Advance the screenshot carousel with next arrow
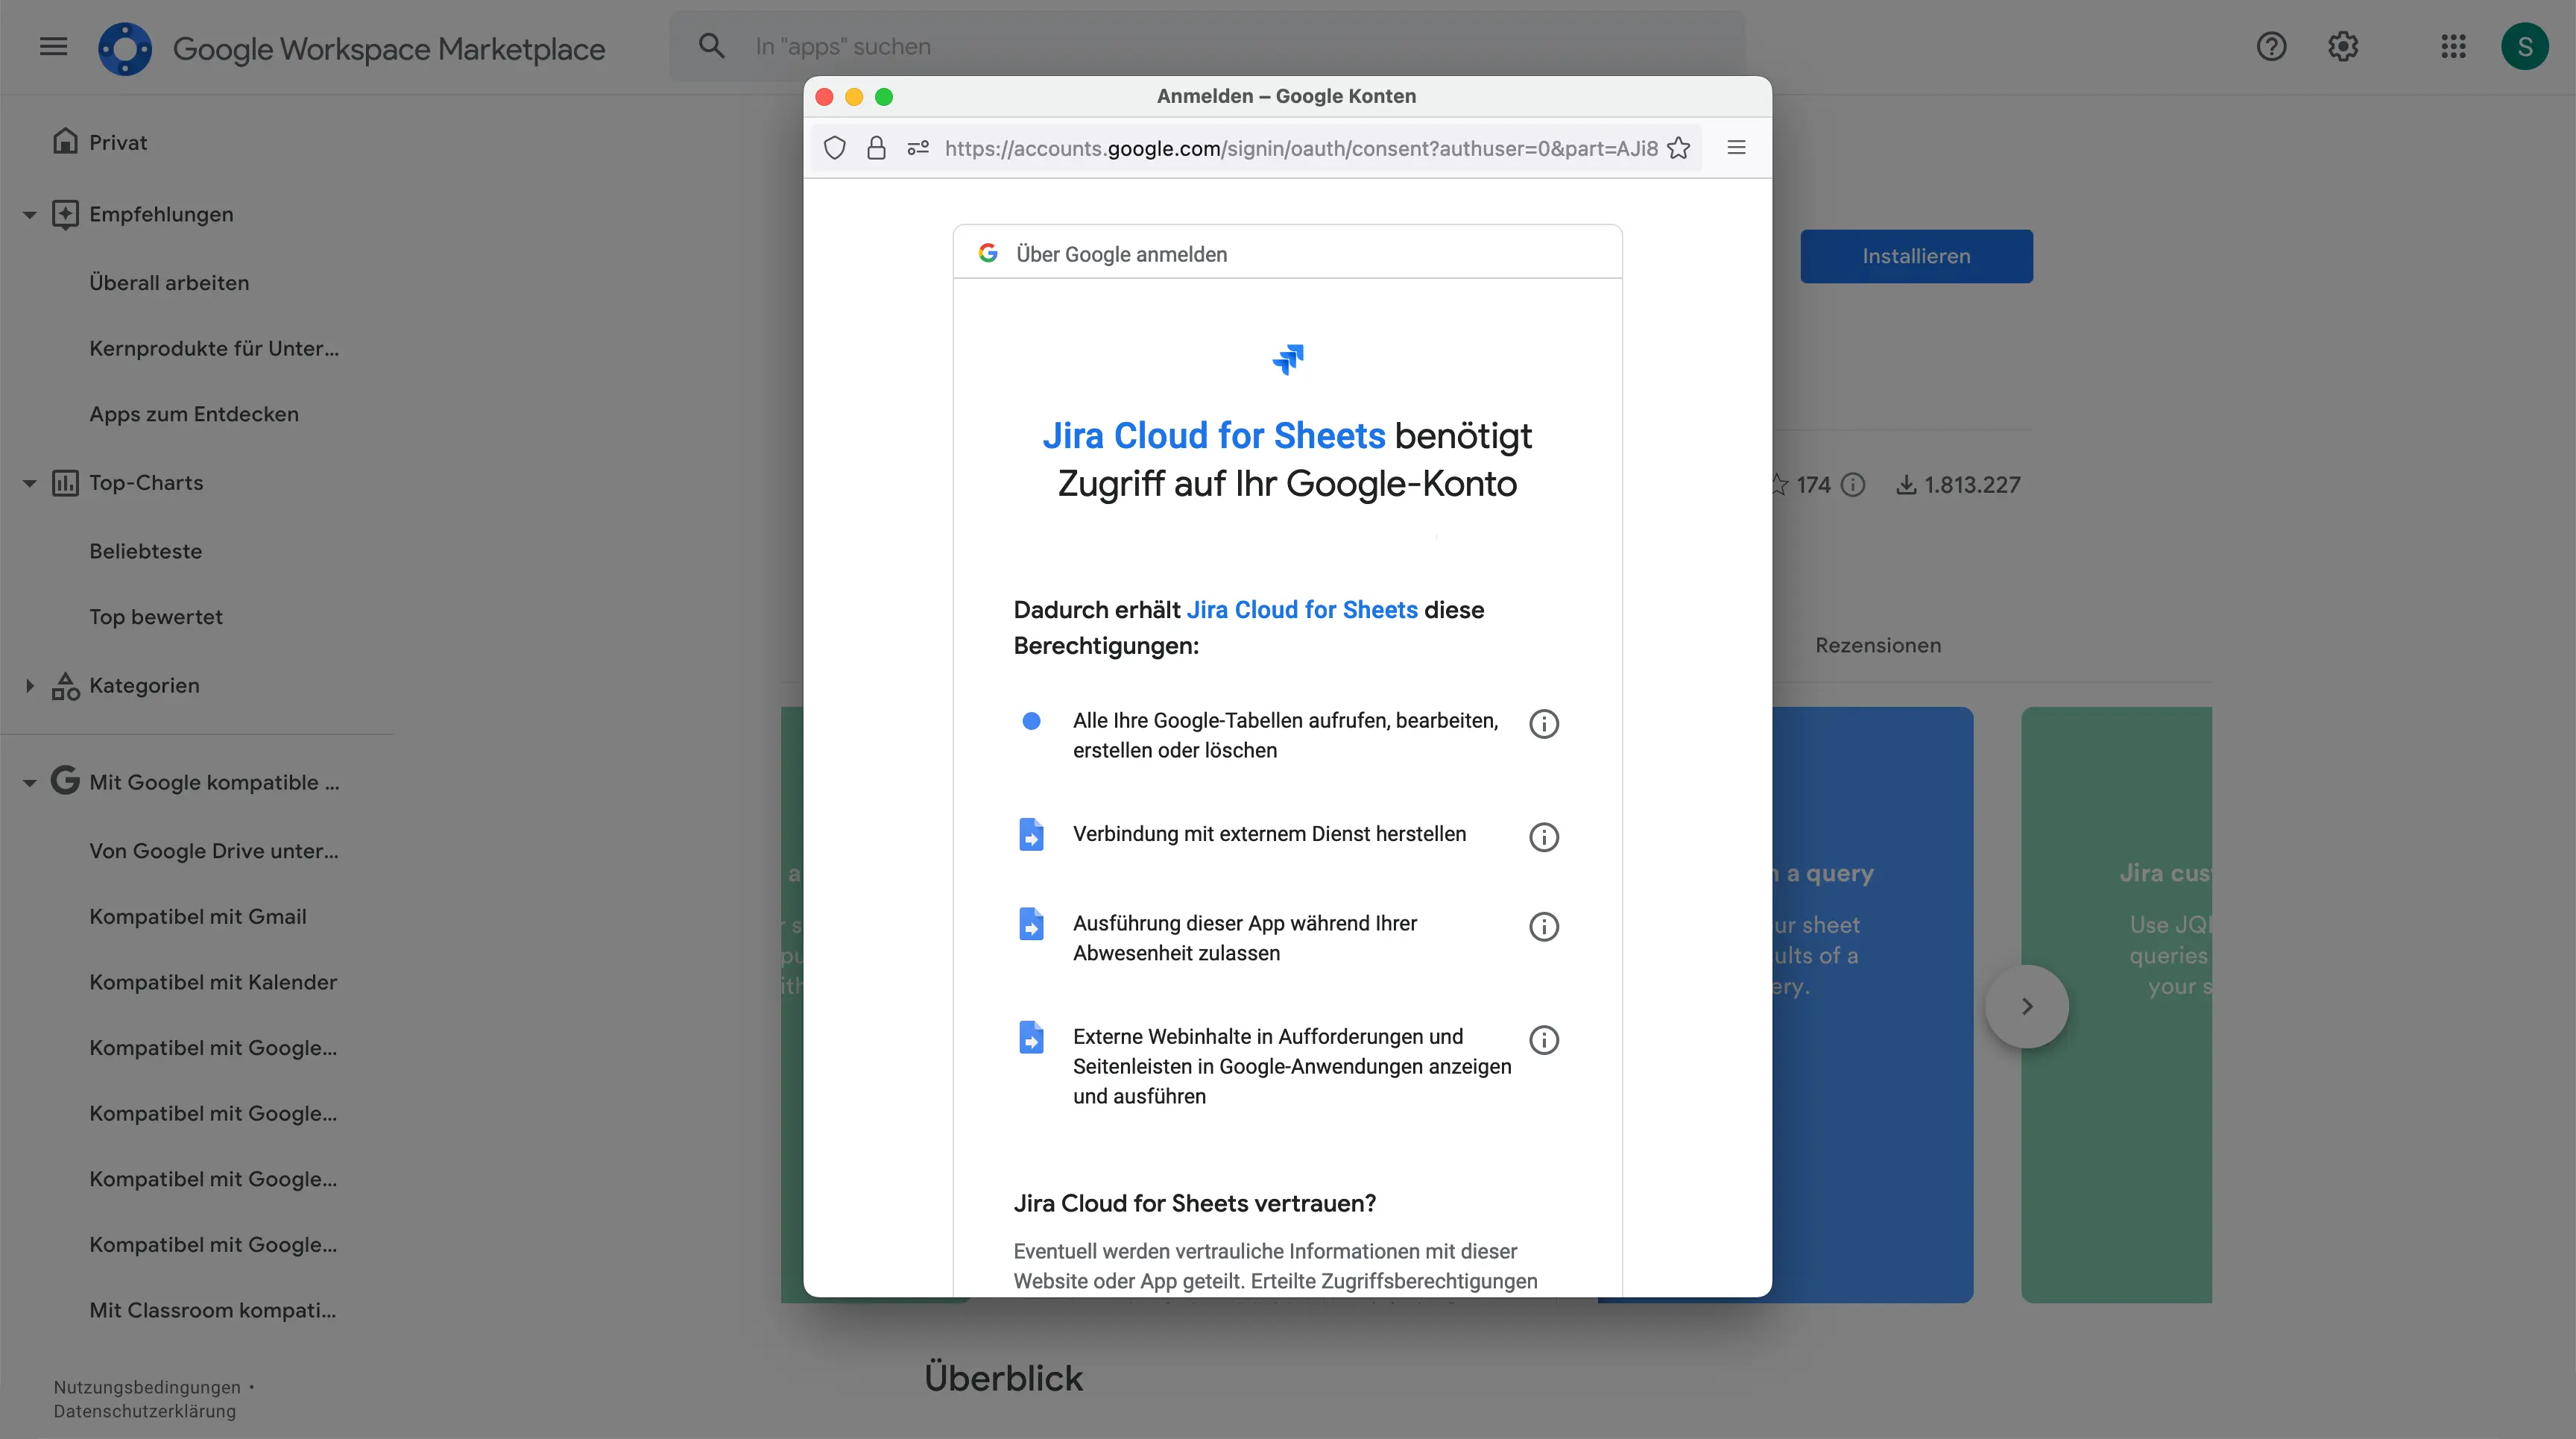The height and width of the screenshot is (1439, 2576). [x=2026, y=1006]
